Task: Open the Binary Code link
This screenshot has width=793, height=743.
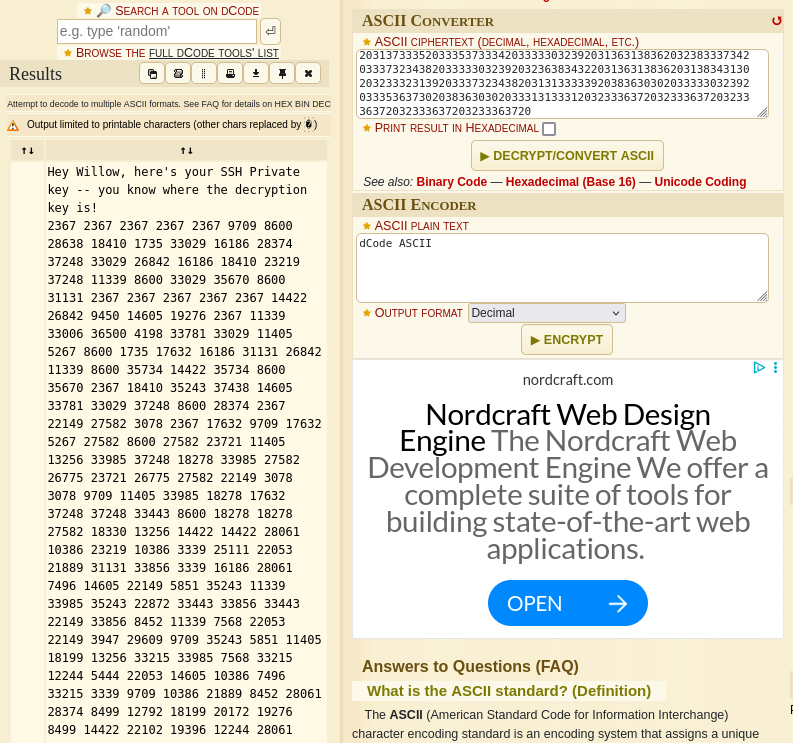Action: click(x=451, y=182)
